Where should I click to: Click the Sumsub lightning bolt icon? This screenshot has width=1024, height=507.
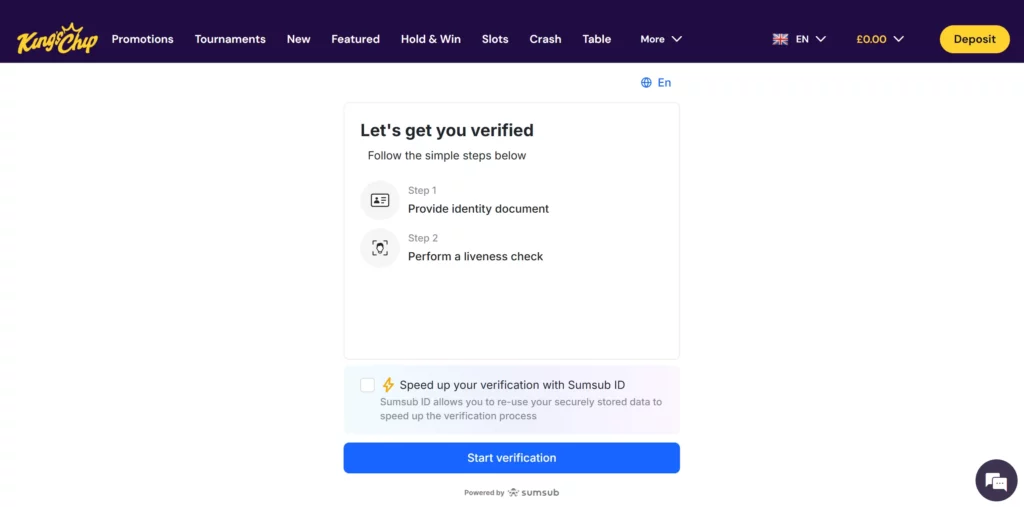388,385
